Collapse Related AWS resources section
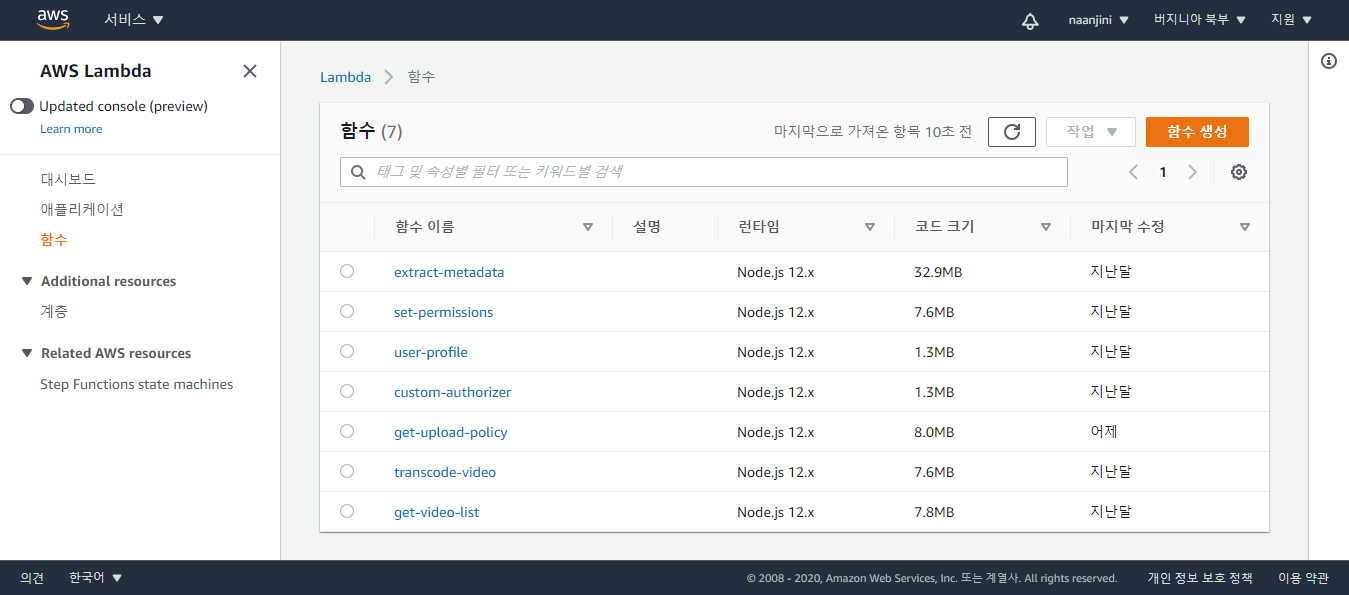The image size is (1349, 595). 27,353
